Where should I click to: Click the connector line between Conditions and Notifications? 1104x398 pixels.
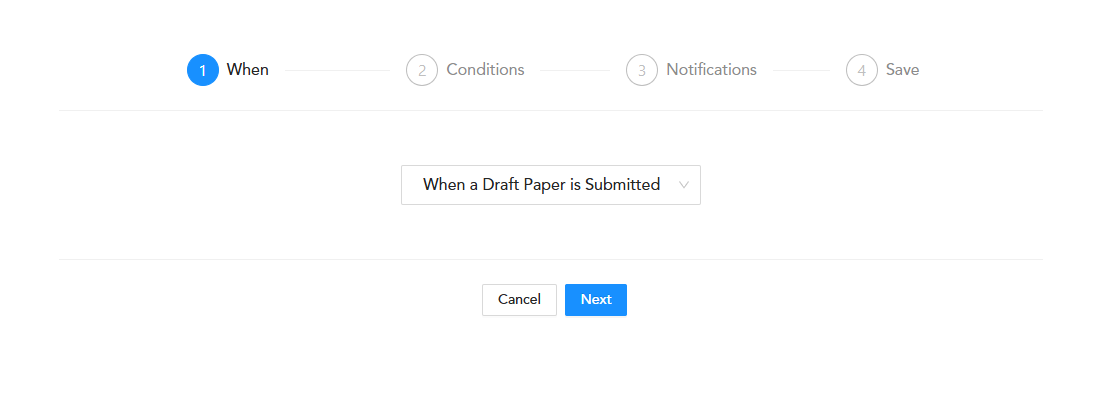(x=575, y=70)
